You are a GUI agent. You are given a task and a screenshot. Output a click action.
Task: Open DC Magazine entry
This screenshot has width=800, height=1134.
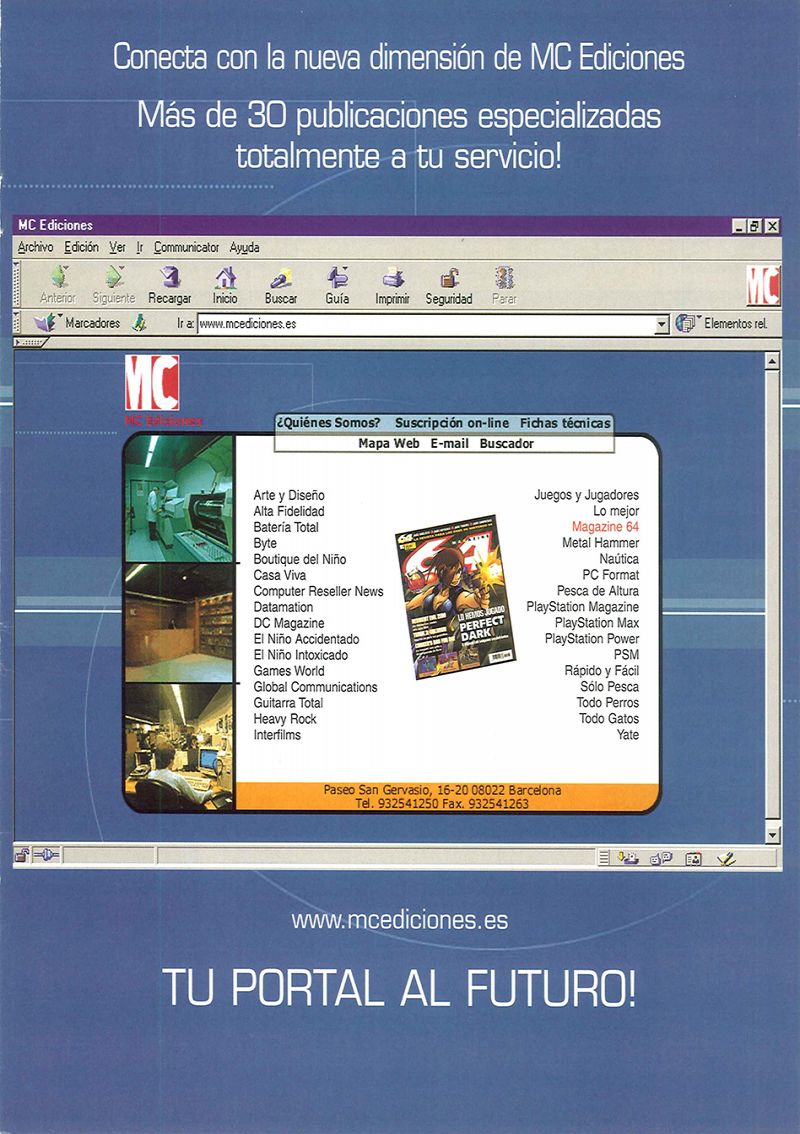coord(289,623)
